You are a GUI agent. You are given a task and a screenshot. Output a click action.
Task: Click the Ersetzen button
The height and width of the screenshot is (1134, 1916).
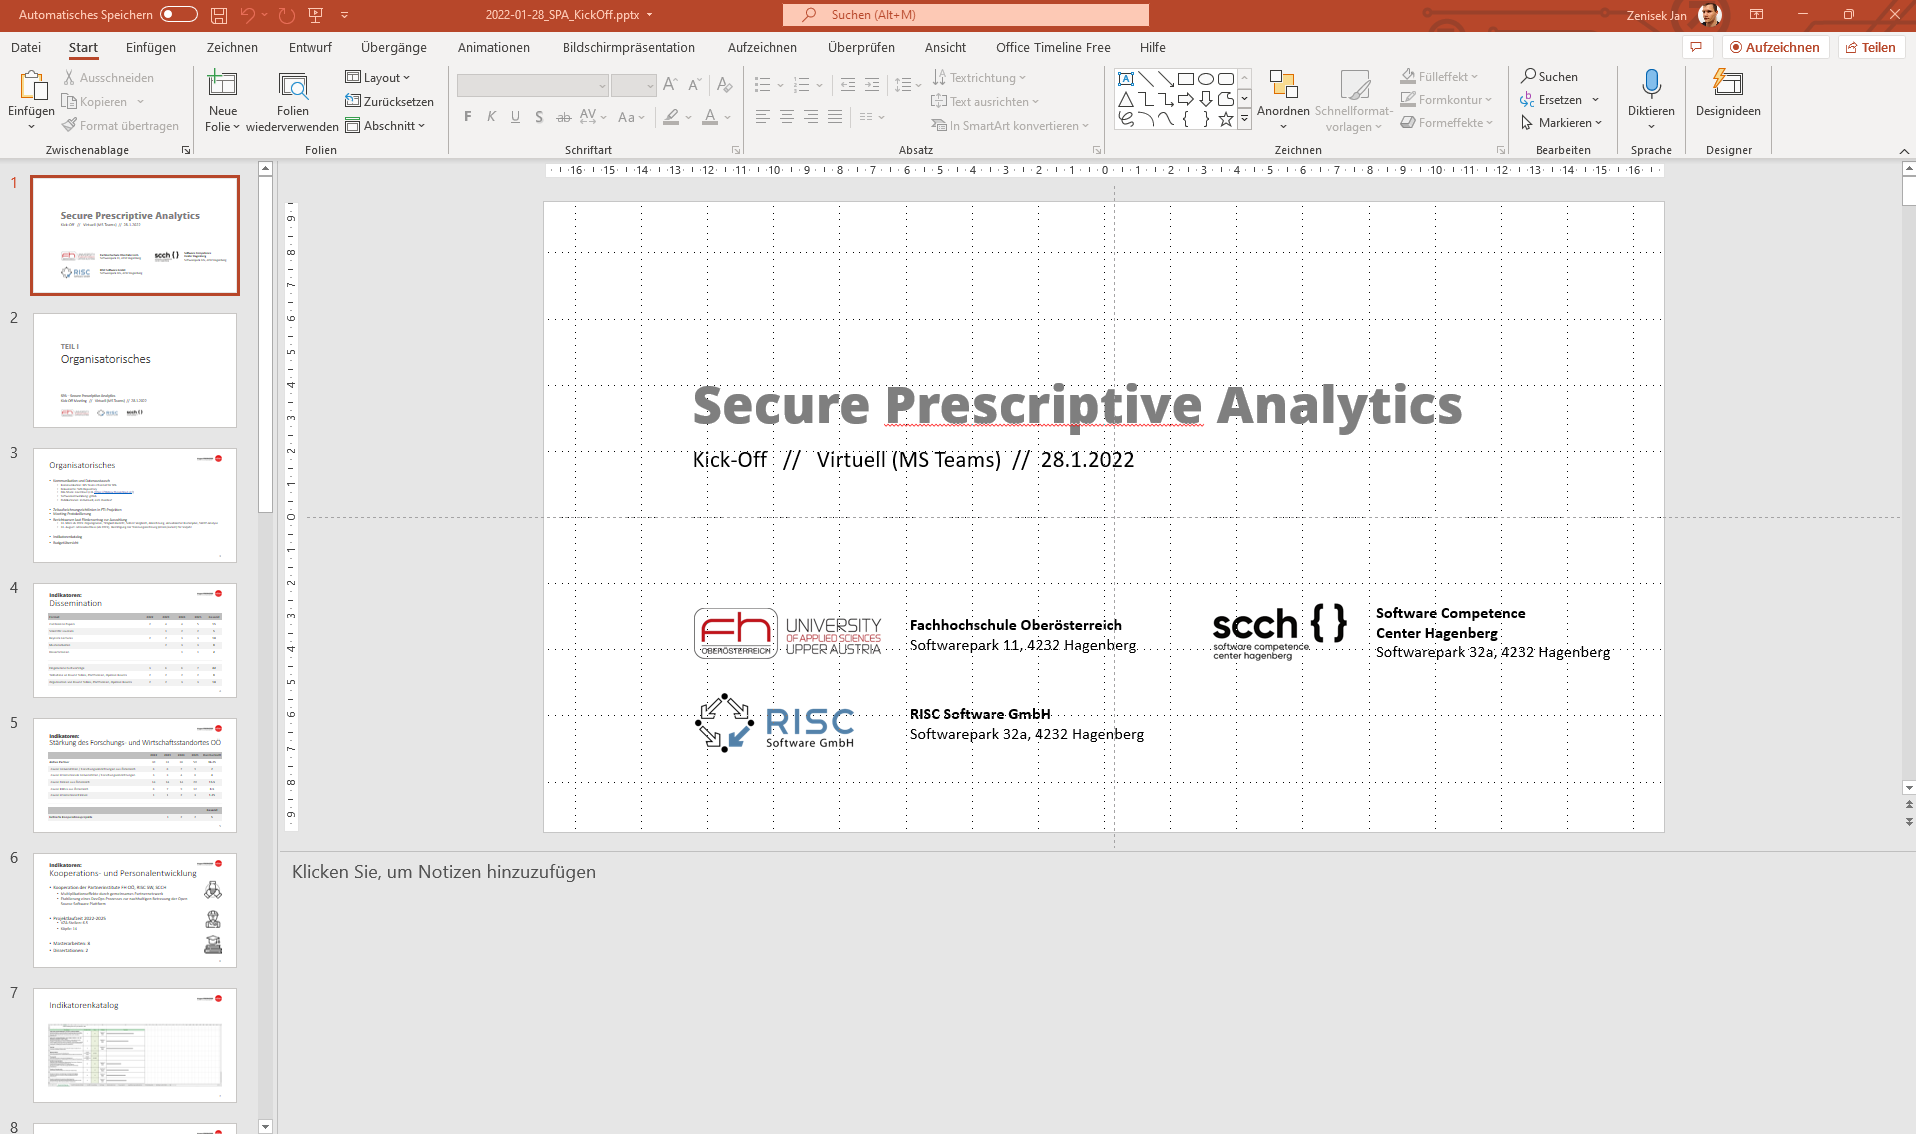(1551, 99)
